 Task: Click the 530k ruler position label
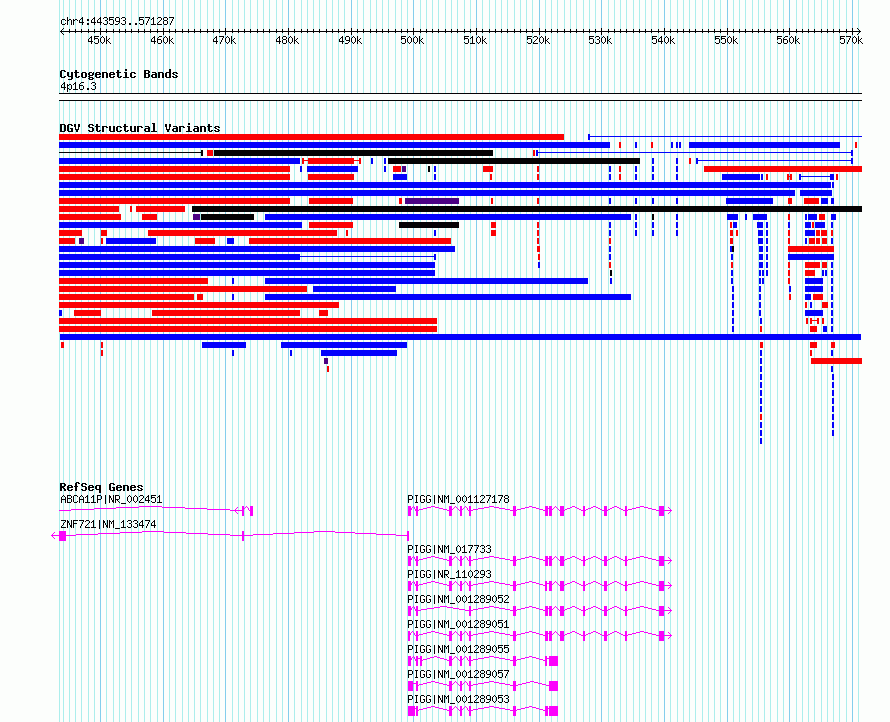point(601,40)
